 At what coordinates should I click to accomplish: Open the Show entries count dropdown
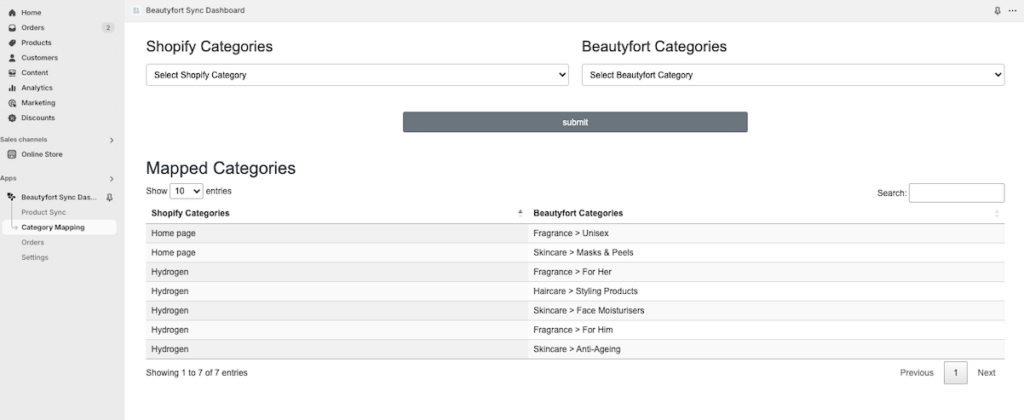click(186, 191)
